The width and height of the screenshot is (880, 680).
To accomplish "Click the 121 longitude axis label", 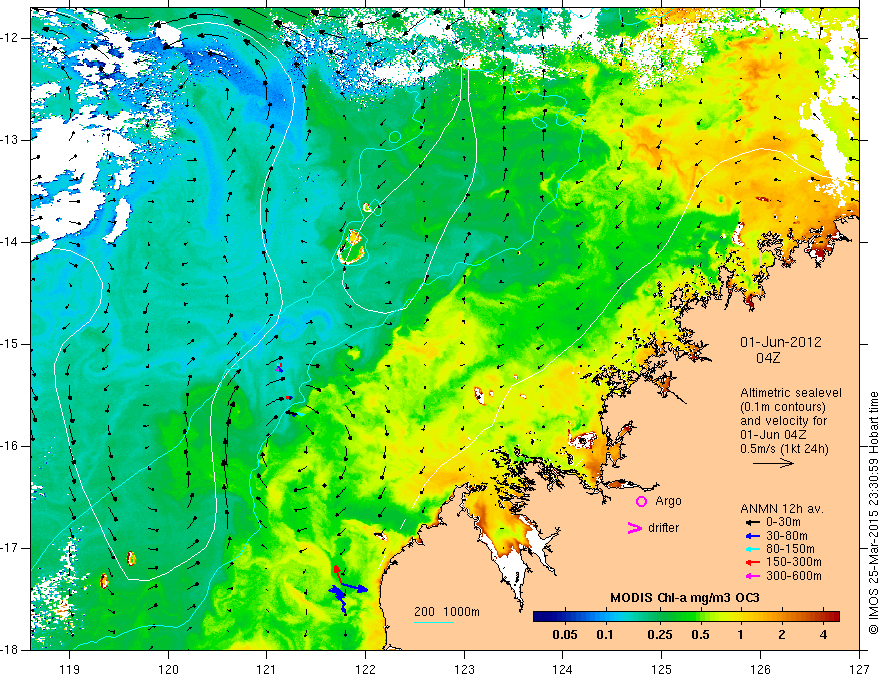I will (267, 670).
